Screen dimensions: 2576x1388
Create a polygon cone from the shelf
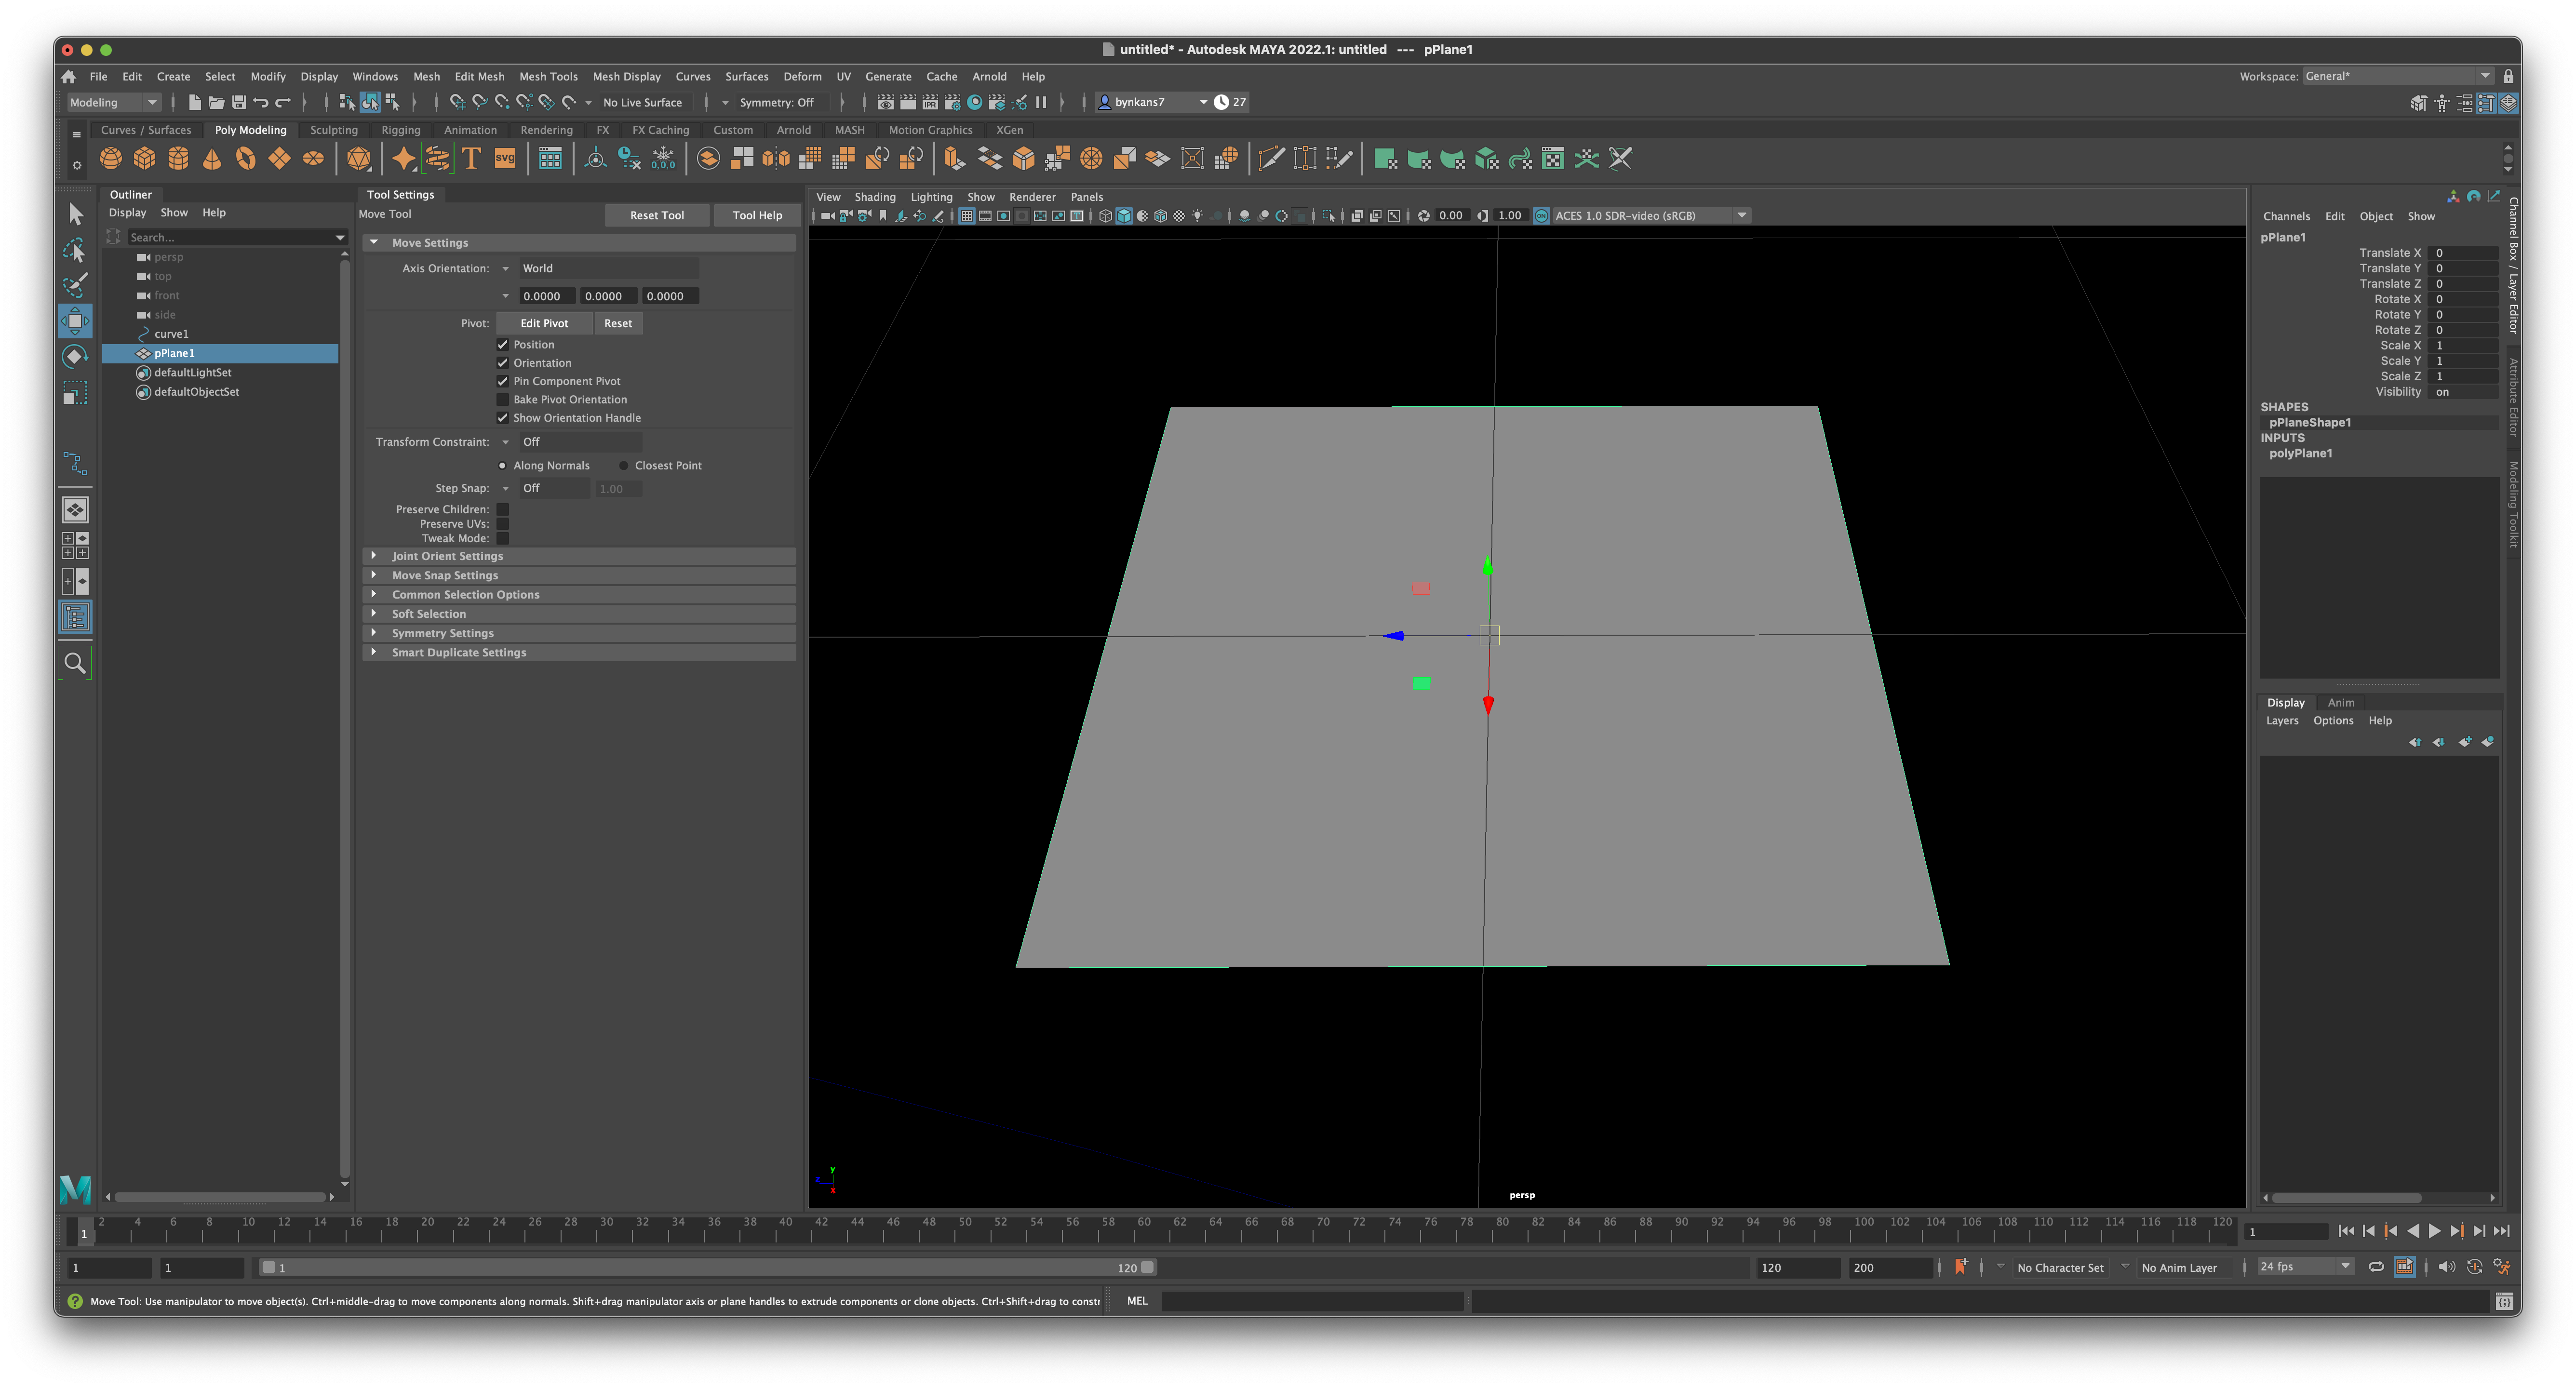point(212,159)
